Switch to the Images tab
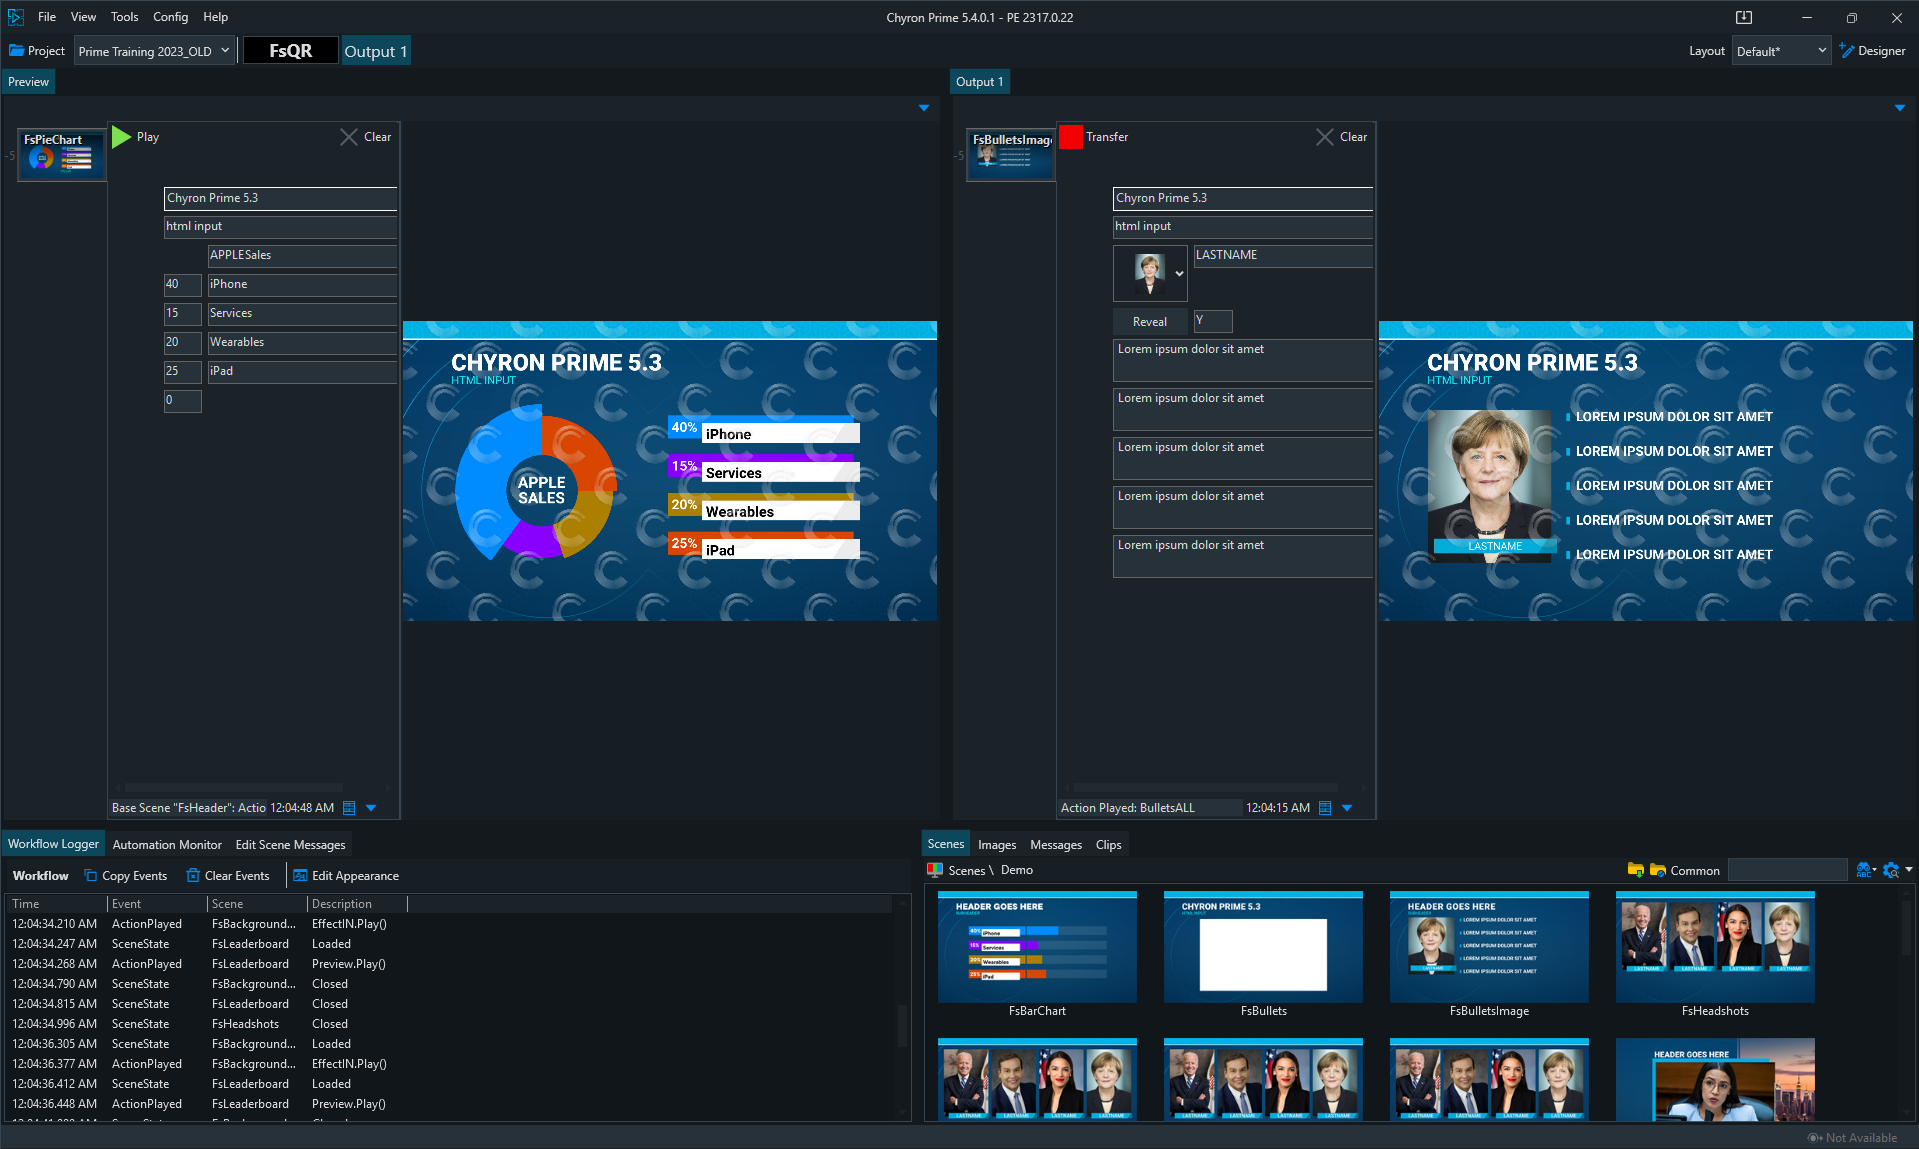1919x1149 pixels. coord(996,845)
